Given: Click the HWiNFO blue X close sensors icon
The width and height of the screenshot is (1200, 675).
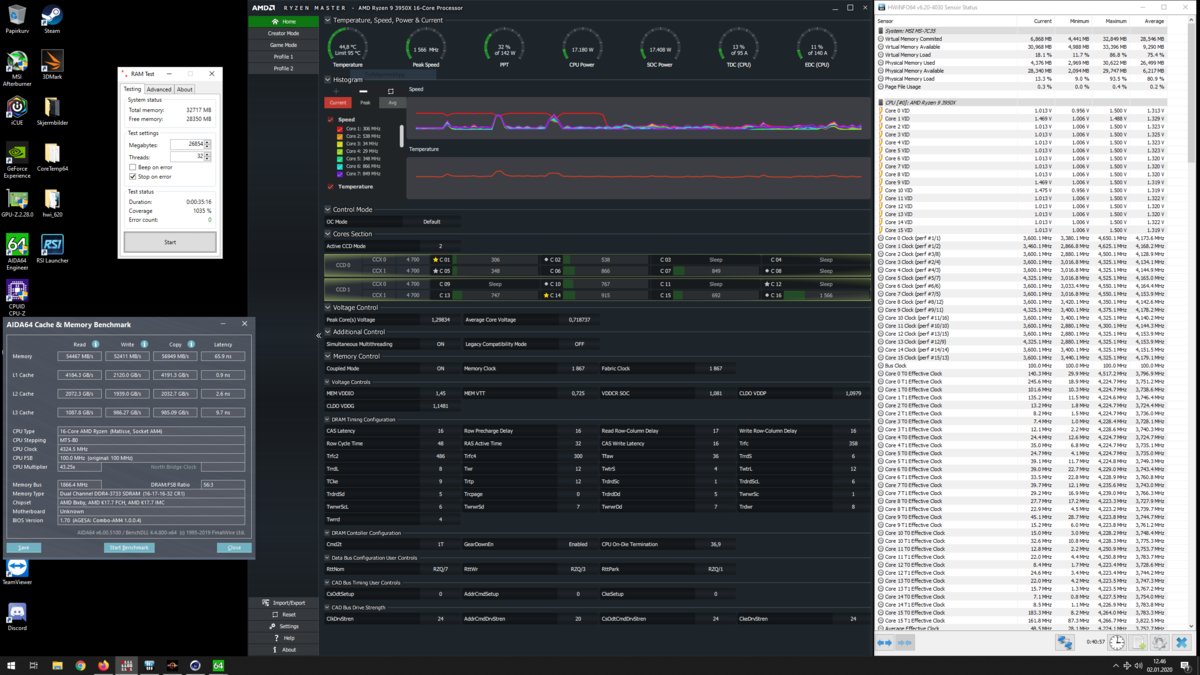Looking at the screenshot, I should coord(1181,643).
